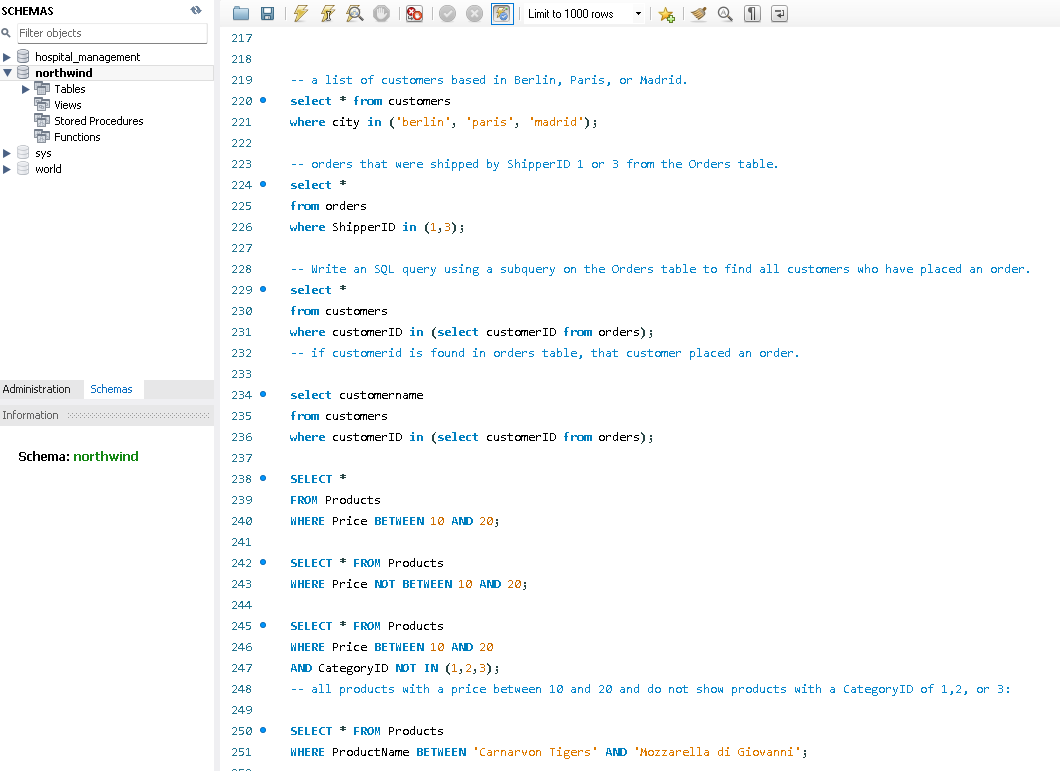
Task: Run EXPLAIN on current statement
Action: pyautogui.click(x=354, y=14)
